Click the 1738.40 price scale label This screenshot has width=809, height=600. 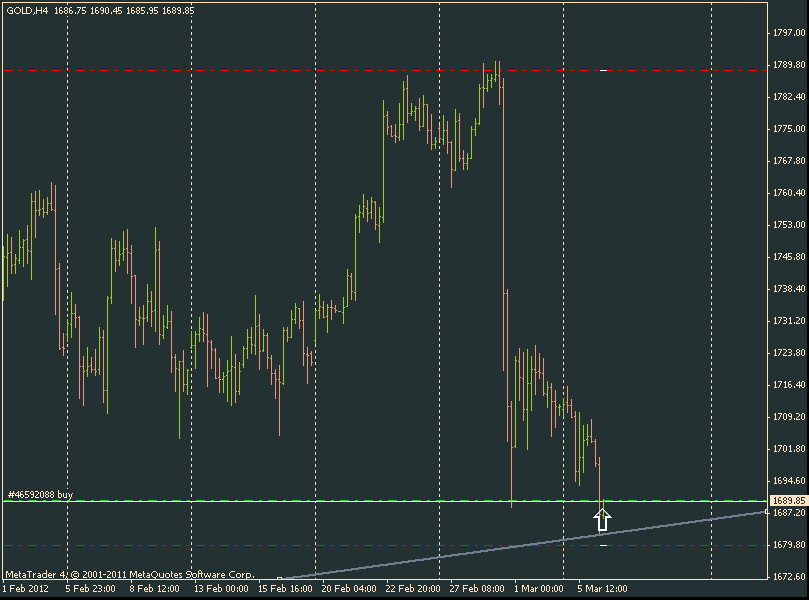(789, 288)
